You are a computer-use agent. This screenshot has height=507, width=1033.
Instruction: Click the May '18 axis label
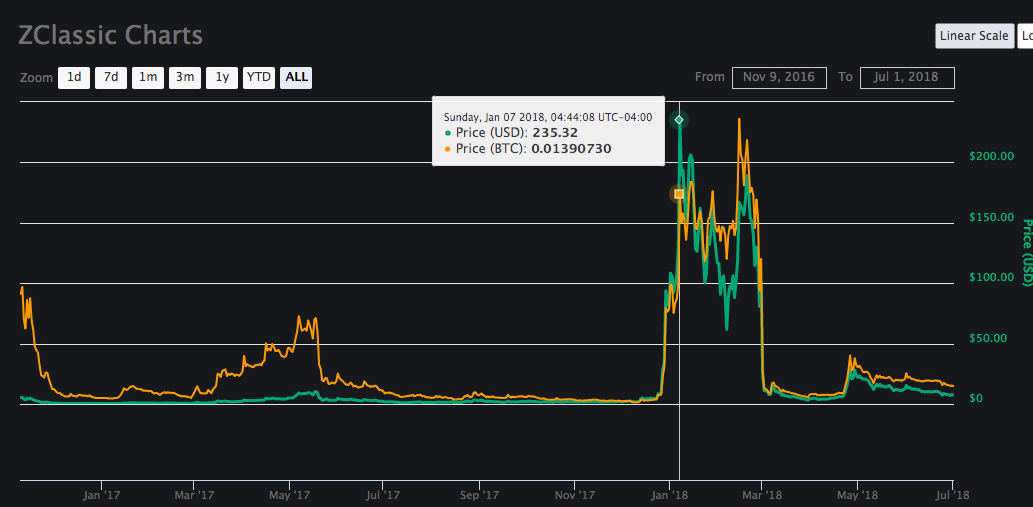[857, 494]
